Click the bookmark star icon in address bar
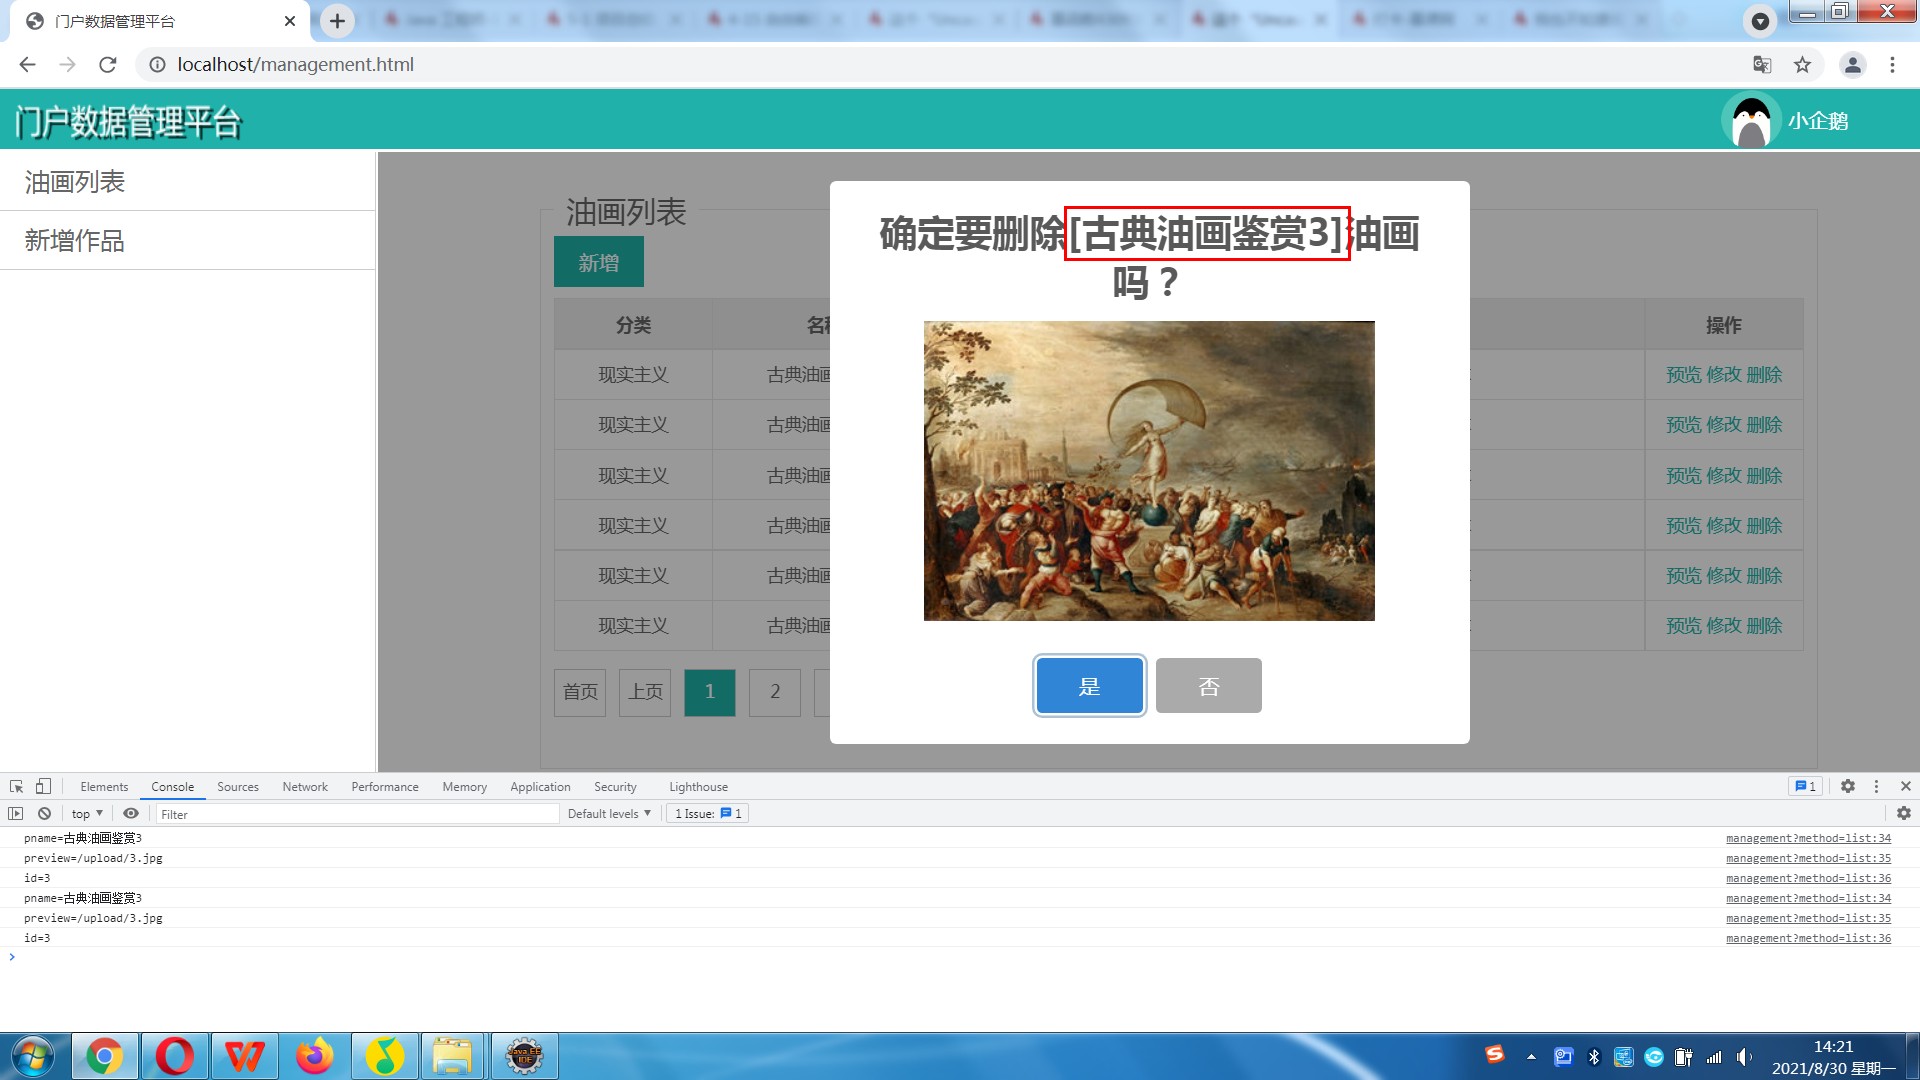 point(1802,65)
